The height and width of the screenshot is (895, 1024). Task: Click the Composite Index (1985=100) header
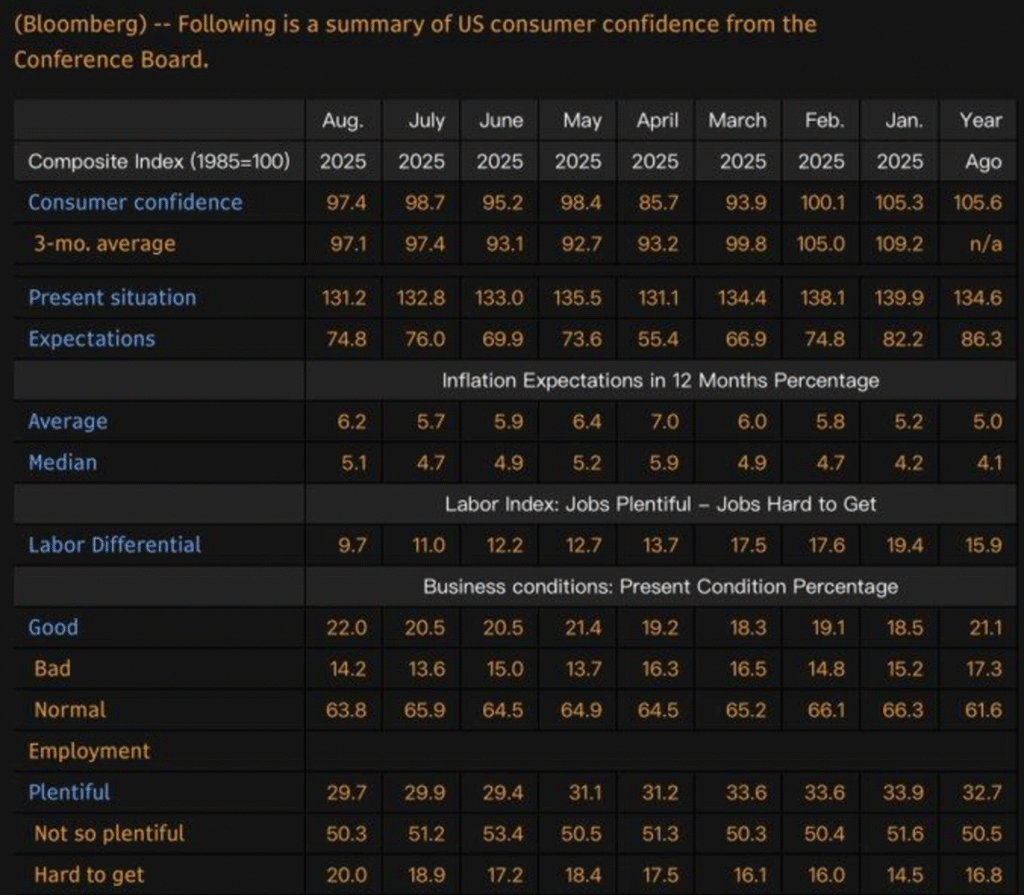159,161
